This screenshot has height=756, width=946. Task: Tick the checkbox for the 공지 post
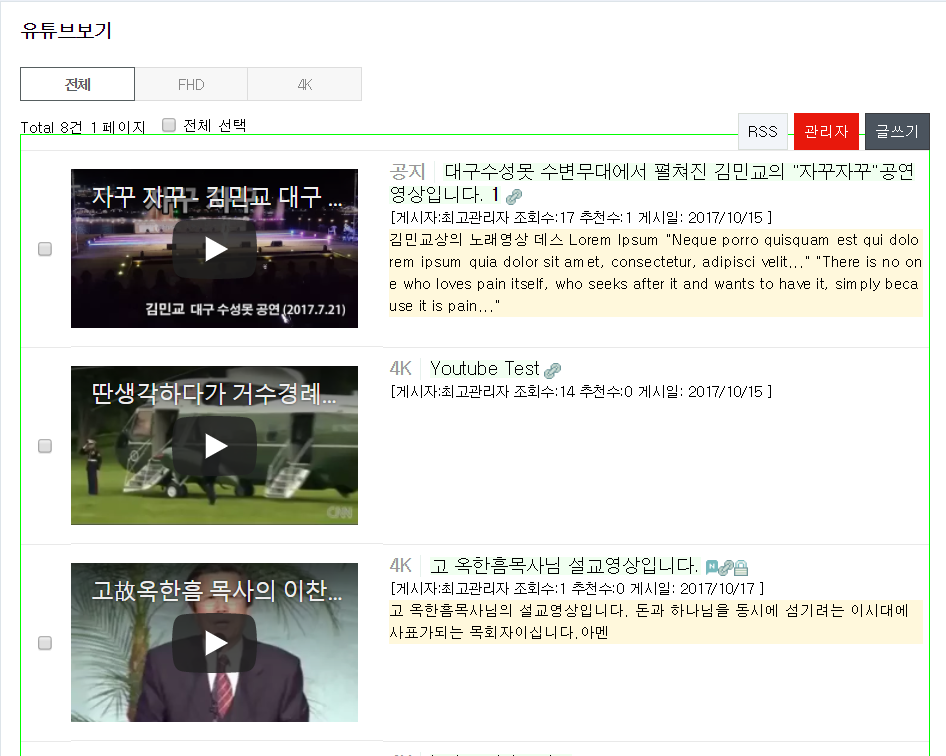(x=45, y=249)
